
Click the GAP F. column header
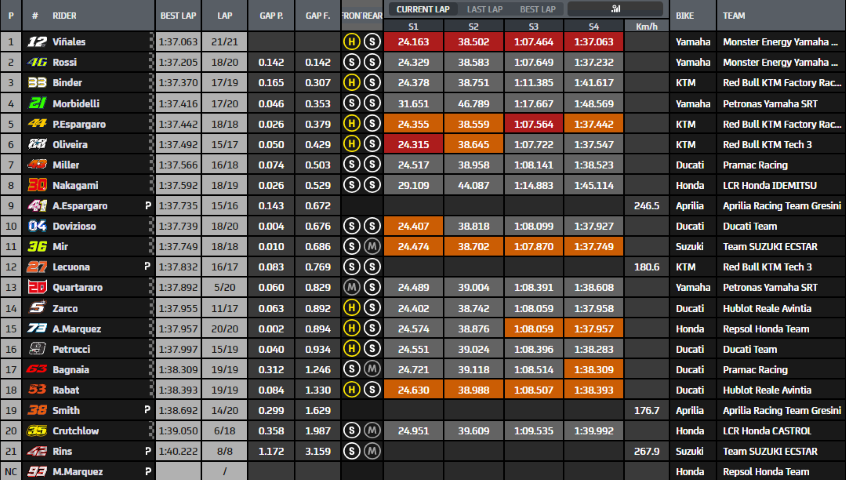pos(317,17)
